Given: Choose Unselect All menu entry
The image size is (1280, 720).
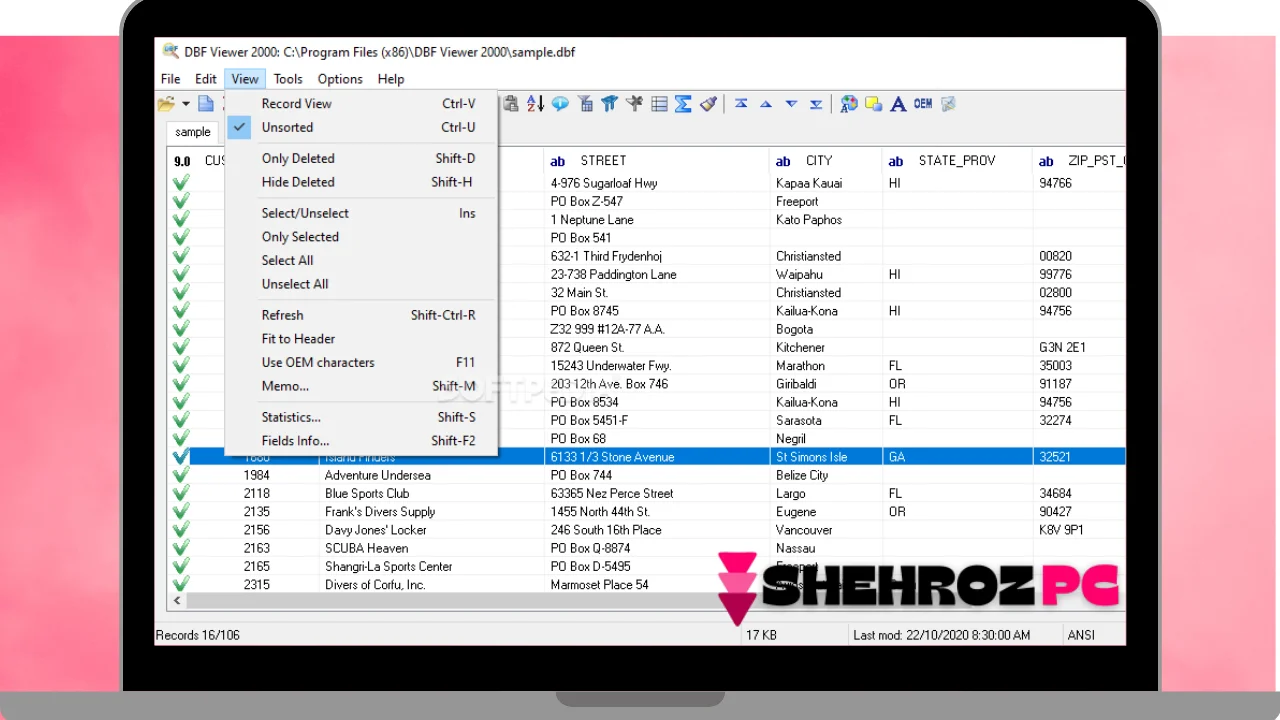Looking at the screenshot, I should point(361,284).
